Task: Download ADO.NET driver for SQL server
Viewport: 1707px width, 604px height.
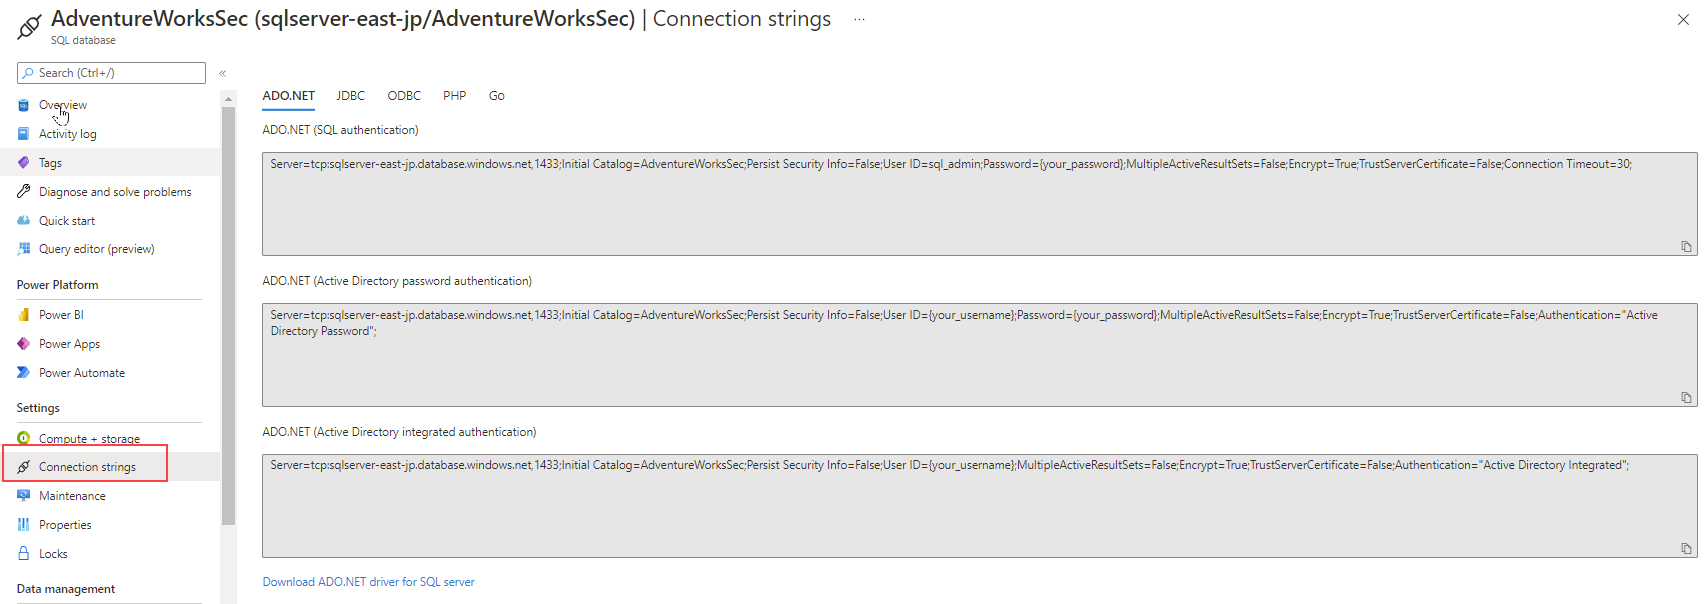Action: 368,582
